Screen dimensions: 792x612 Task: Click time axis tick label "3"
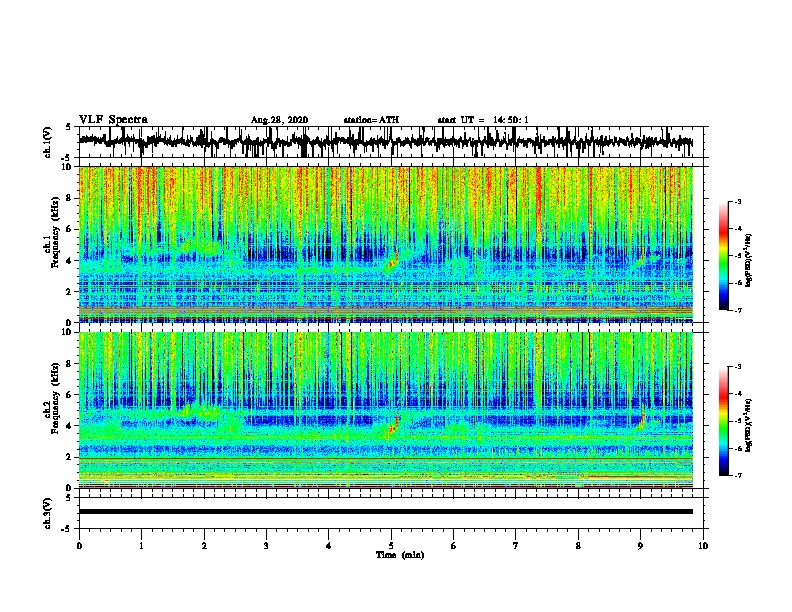pyautogui.click(x=266, y=546)
